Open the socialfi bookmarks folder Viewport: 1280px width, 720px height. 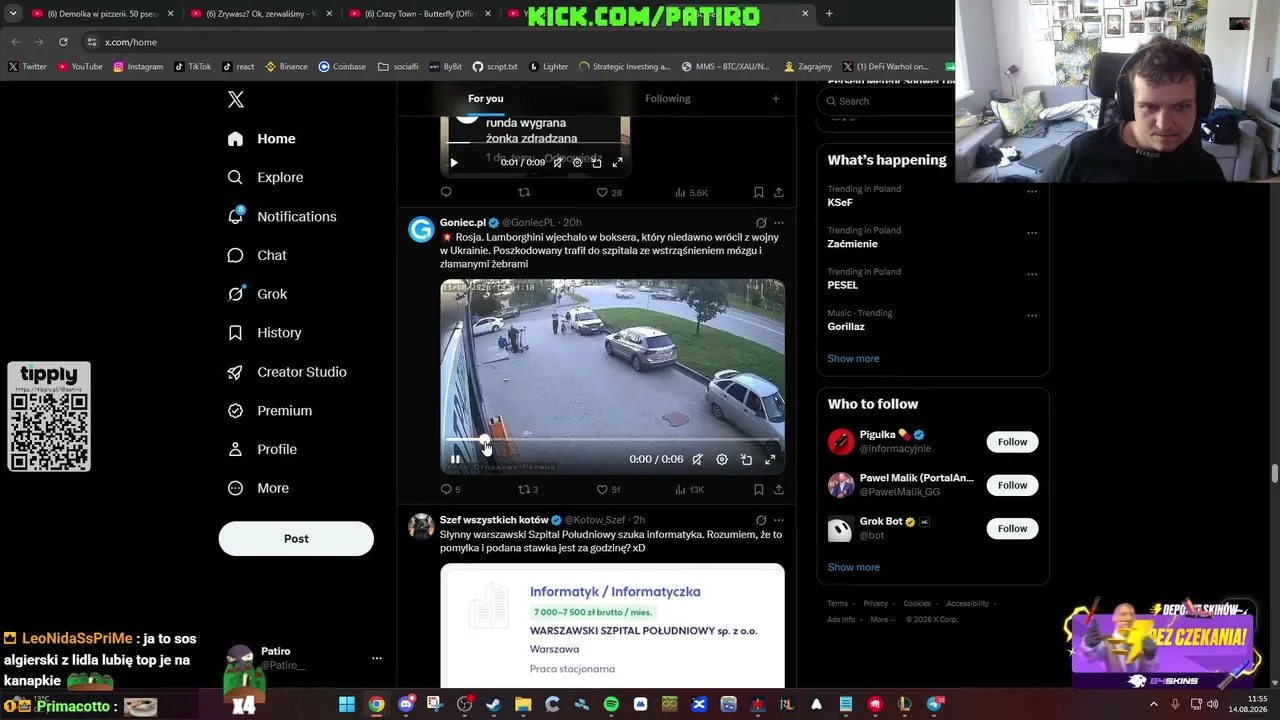[398, 67]
